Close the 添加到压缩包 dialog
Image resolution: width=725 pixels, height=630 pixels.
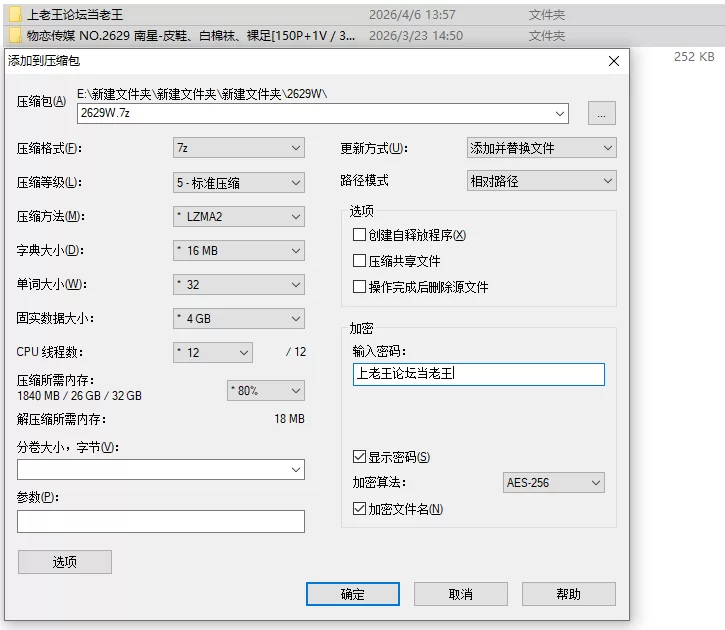(614, 61)
